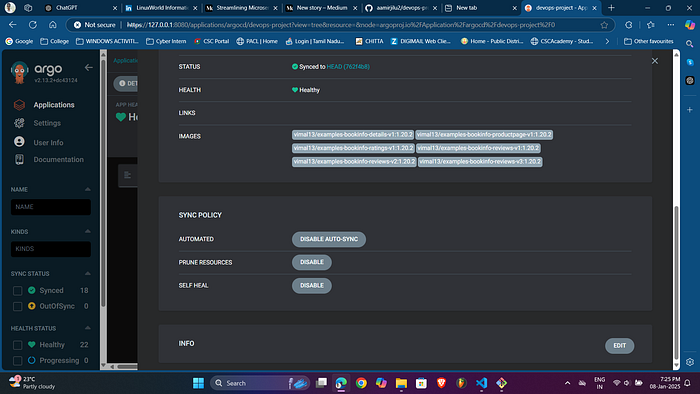Go back with browser back arrow
700x394 pixels.
12,25
